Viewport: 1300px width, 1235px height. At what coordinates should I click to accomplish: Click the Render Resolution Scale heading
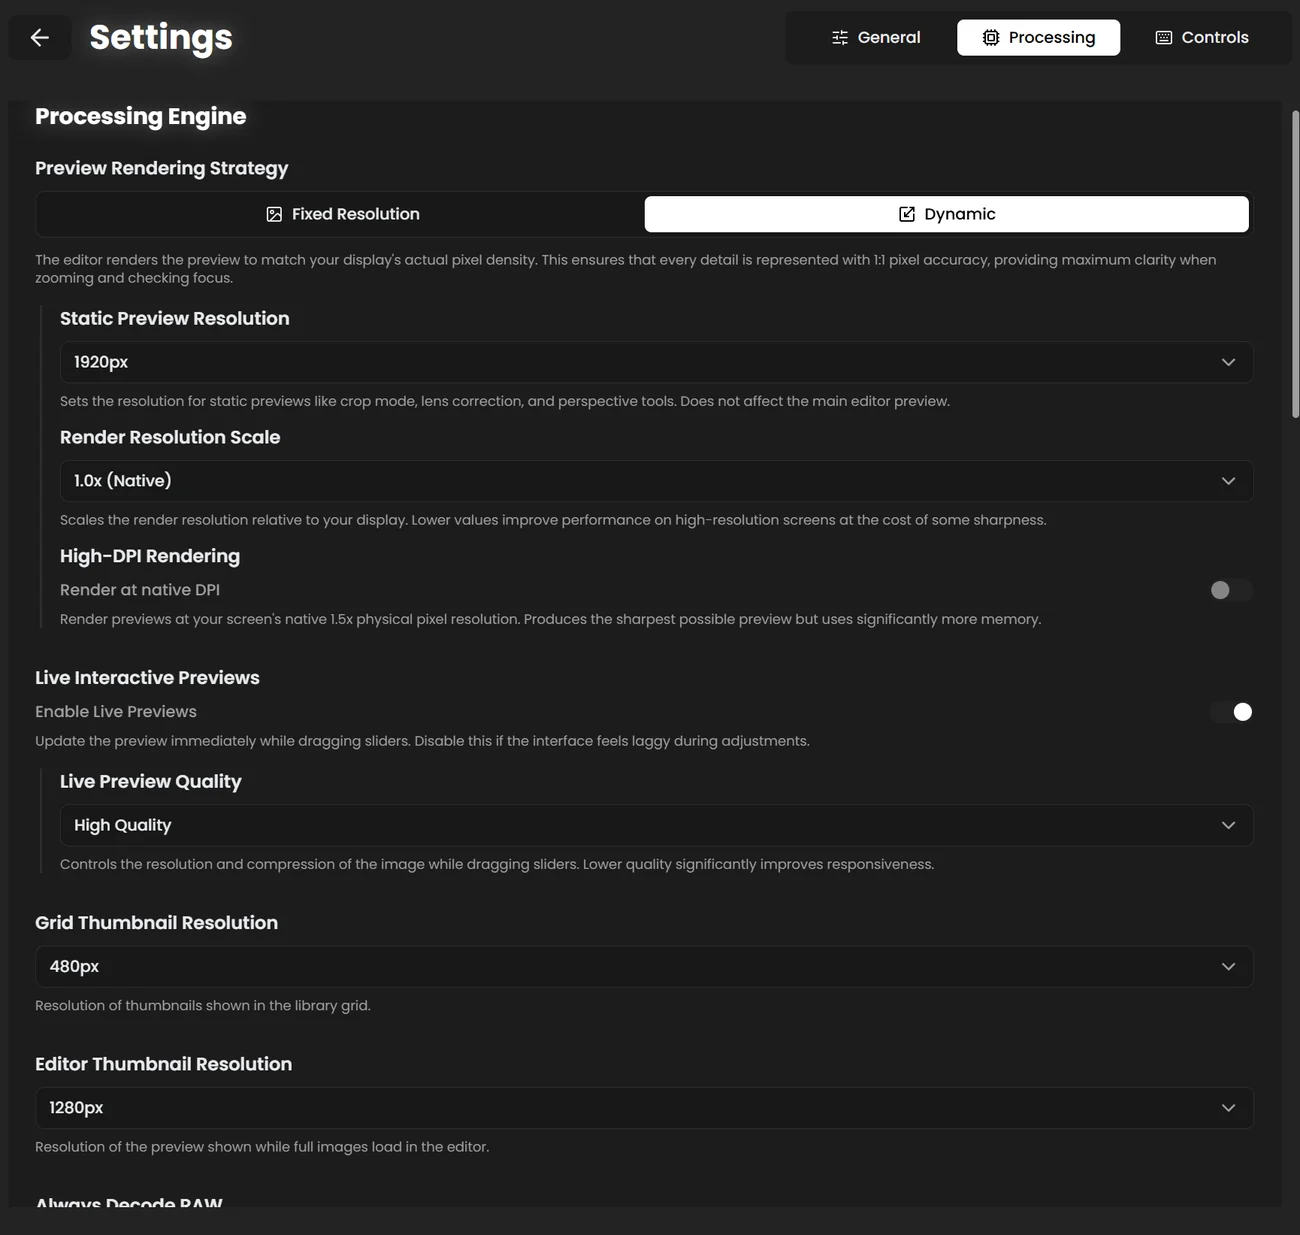coord(170,437)
